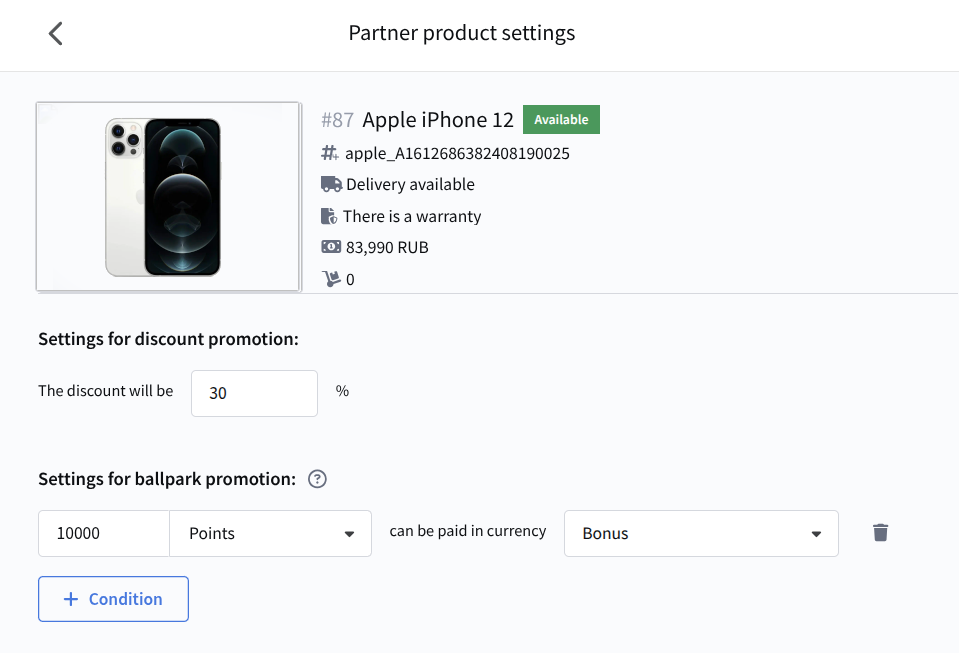
Task: Click the warranty document icon
Action: pyautogui.click(x=329, y=216)
